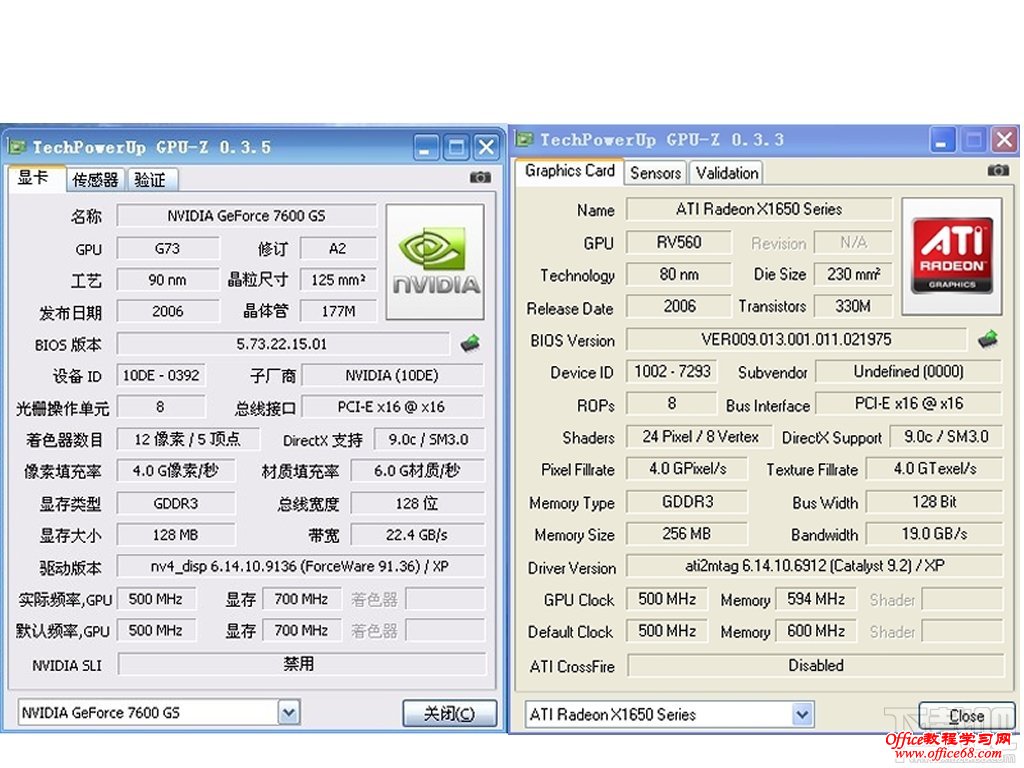Click the NVIDIA (10DE) subvendor field
This screenshot has height=768, width=1024.
392,376
